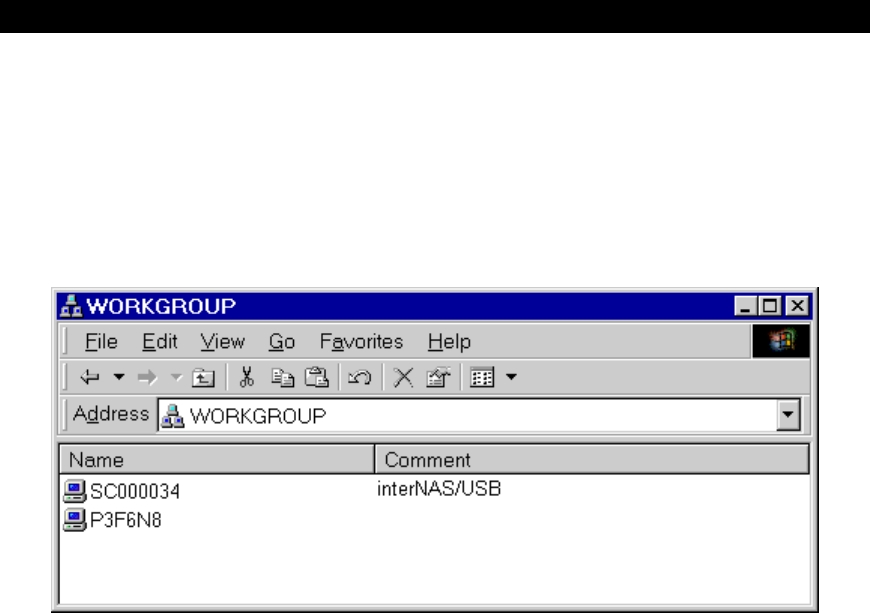Image resolution: width=870 pixels, height=613 pixels.
Task: Select the P3F6N8 computer icon
Action: click(x=74, y=520)
